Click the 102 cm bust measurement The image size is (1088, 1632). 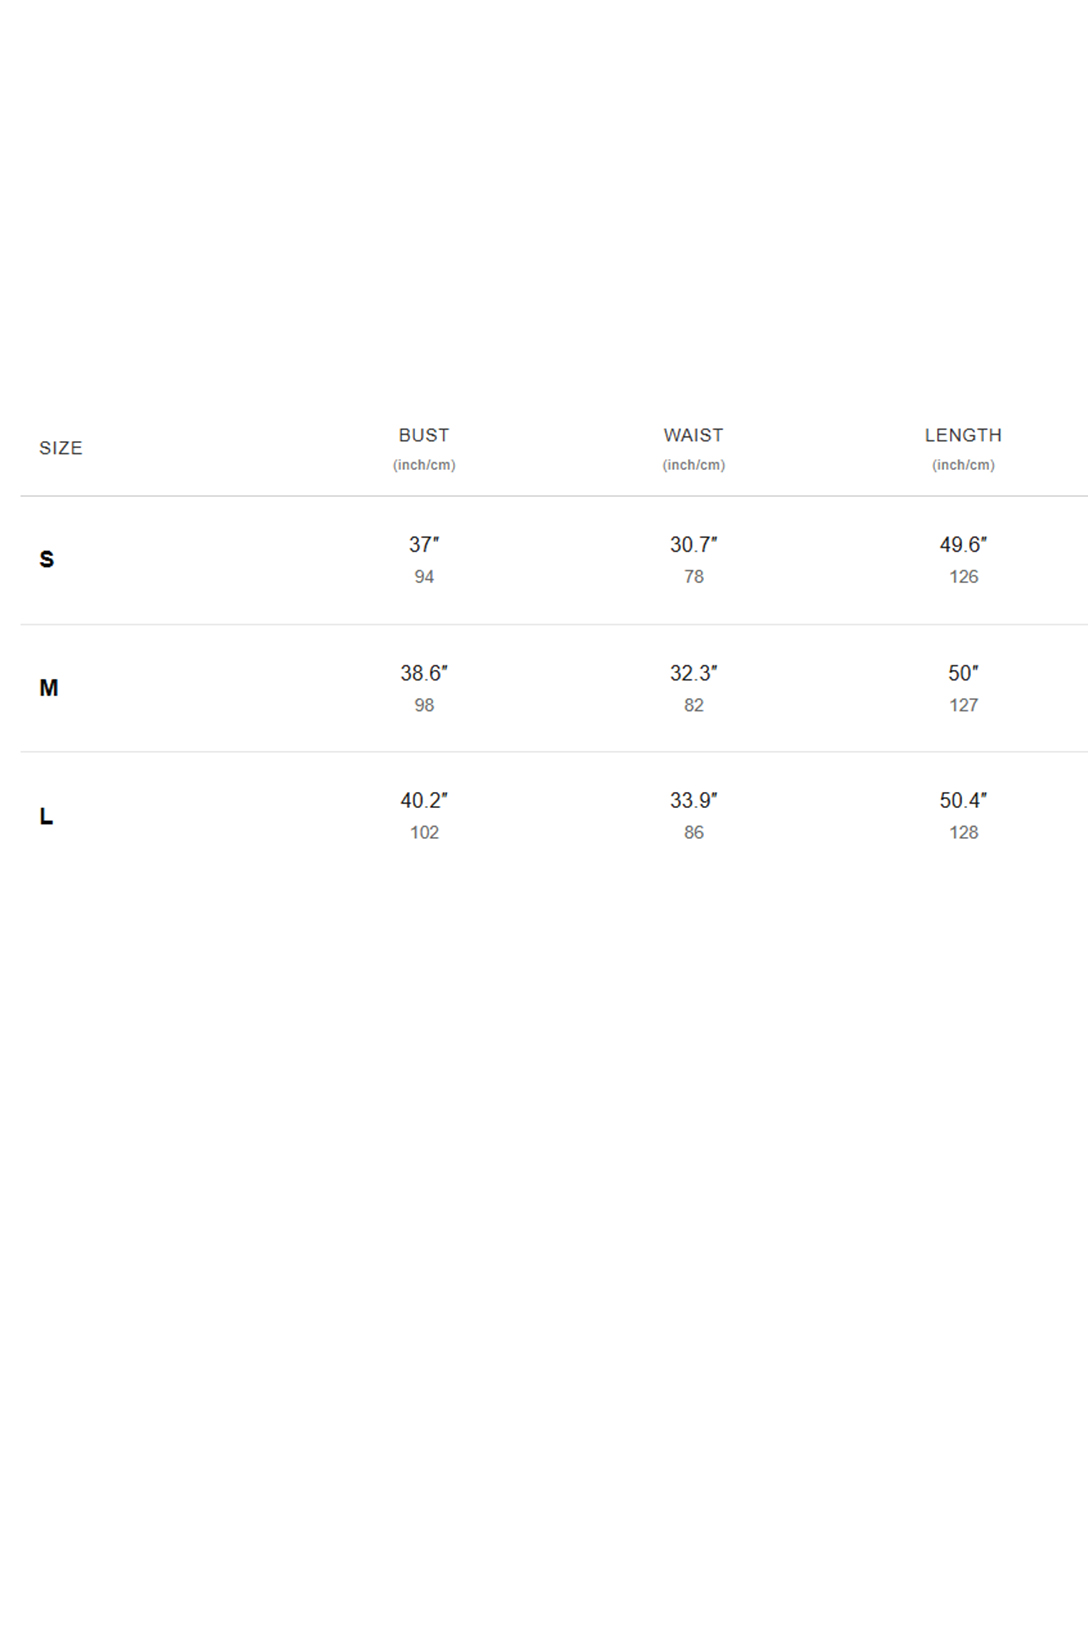(424, 832)
